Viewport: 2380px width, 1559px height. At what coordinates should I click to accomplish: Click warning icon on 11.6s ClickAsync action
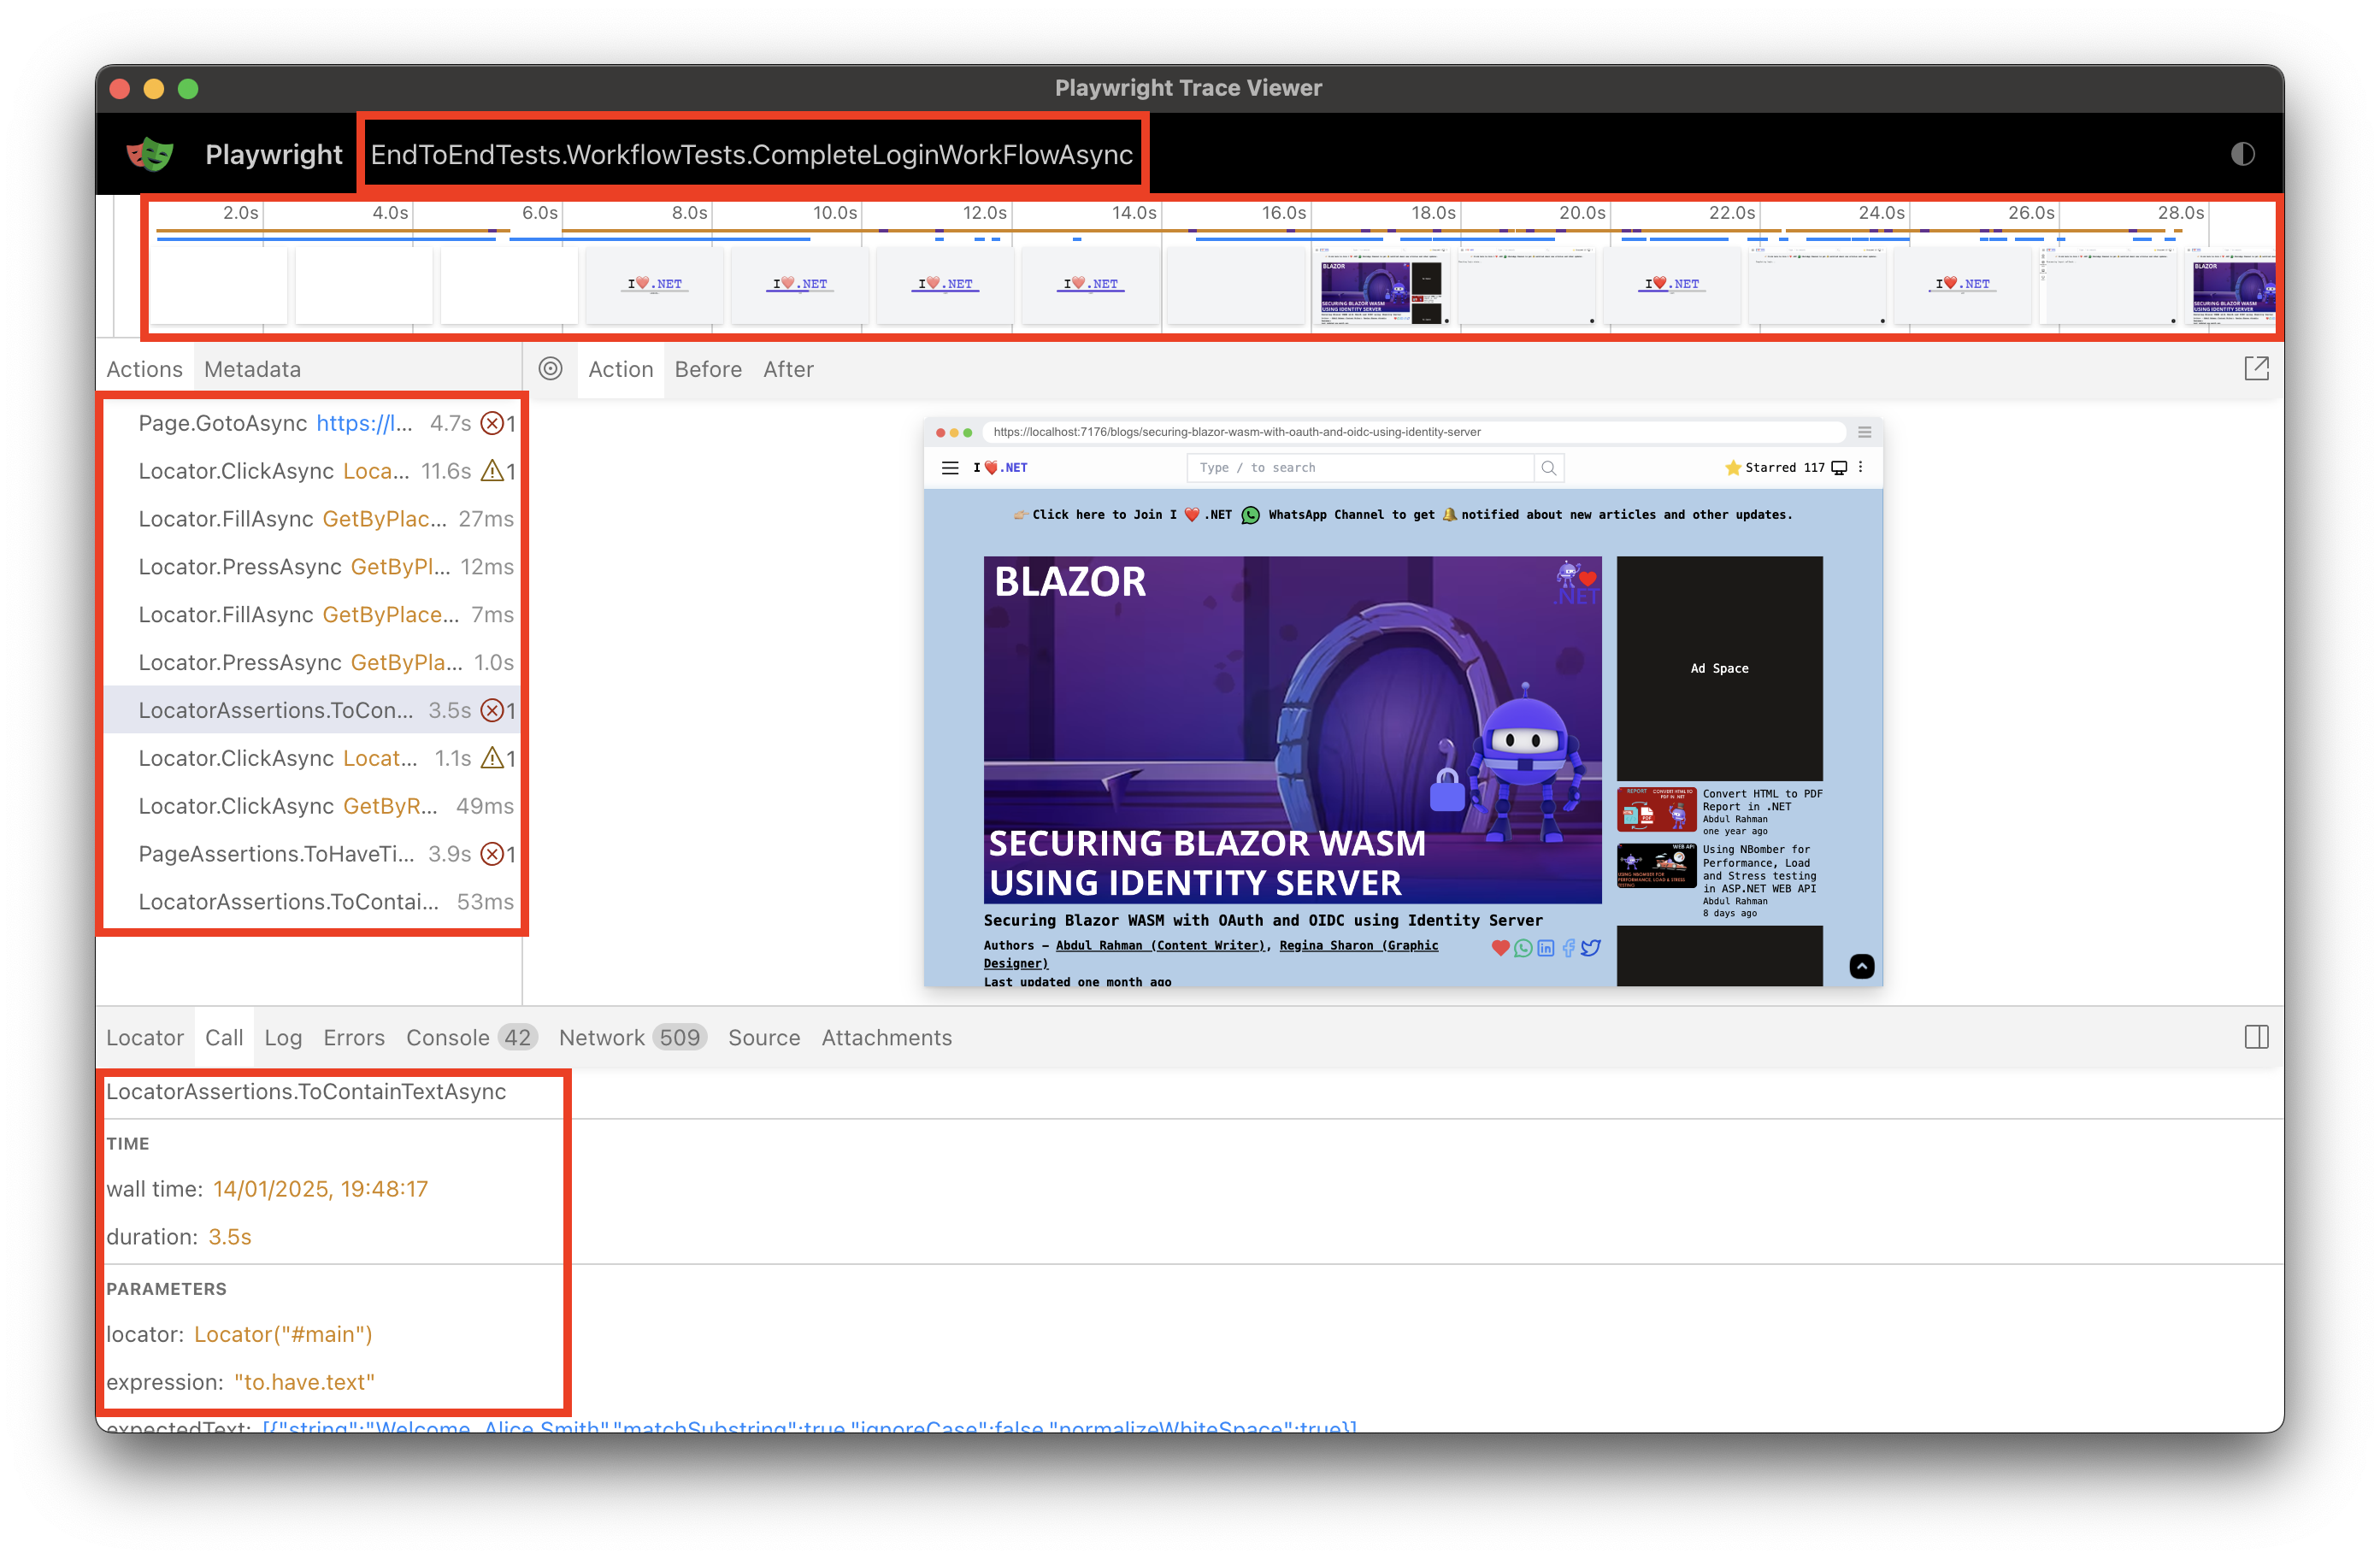click(x=492, y=471)
